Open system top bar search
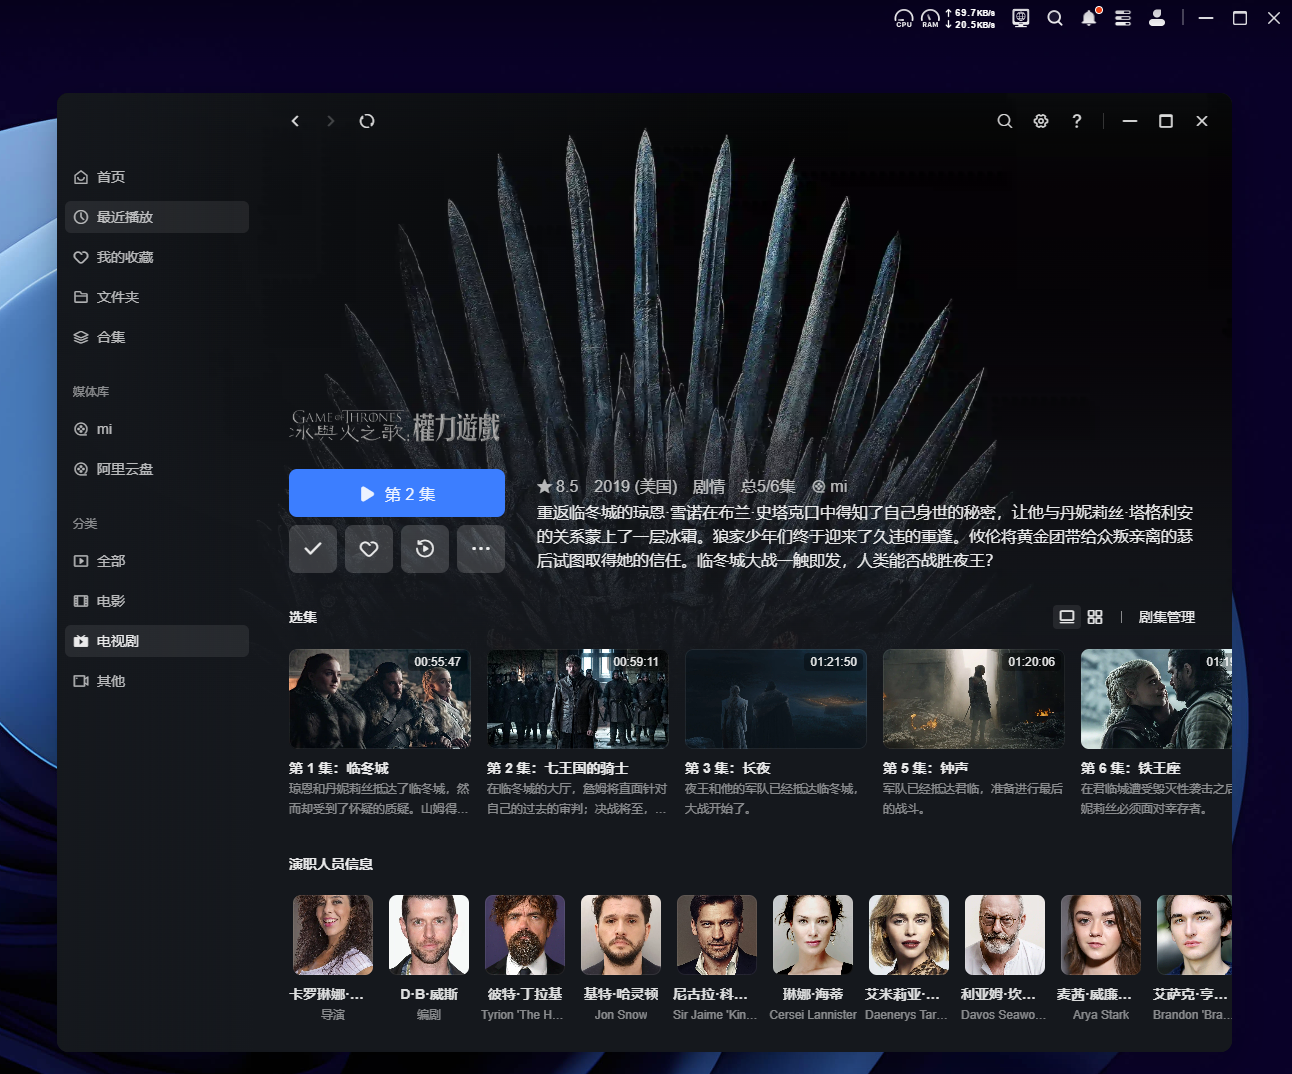1292x1074 pixels. (x=1055, y=17)
